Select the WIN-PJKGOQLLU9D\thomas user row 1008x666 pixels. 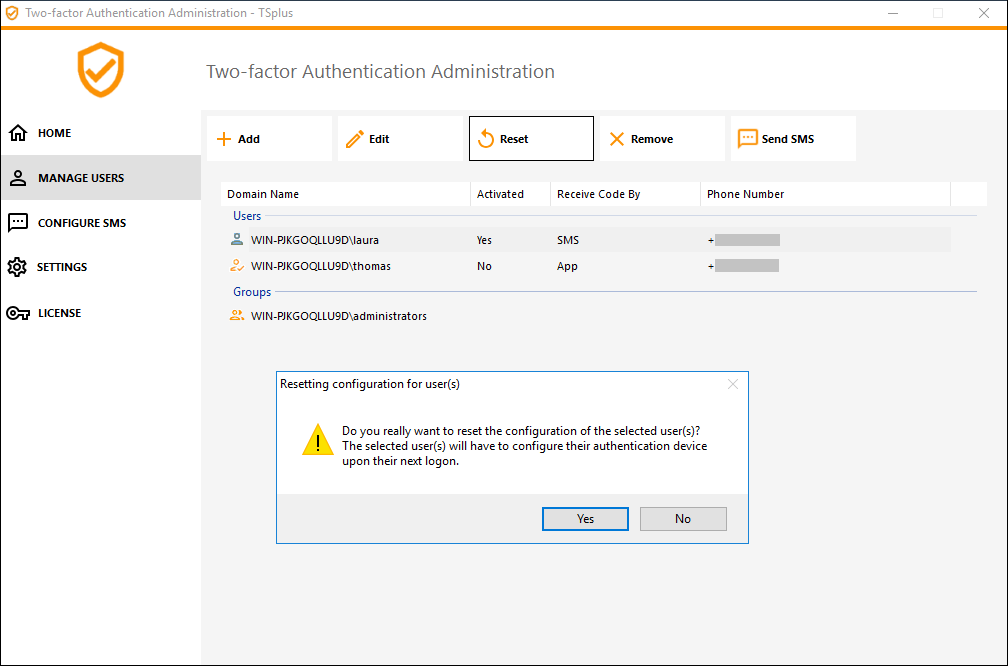click(320, 266)
